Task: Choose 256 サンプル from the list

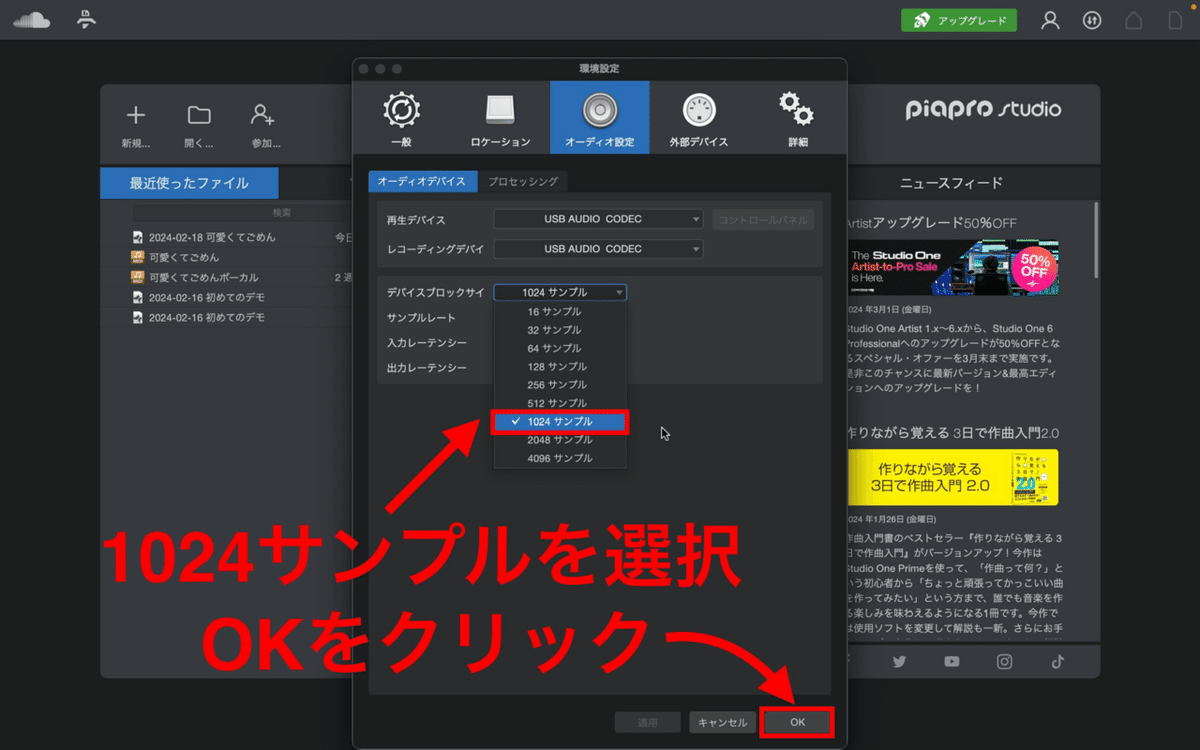Action: click(x=560, y=384)
